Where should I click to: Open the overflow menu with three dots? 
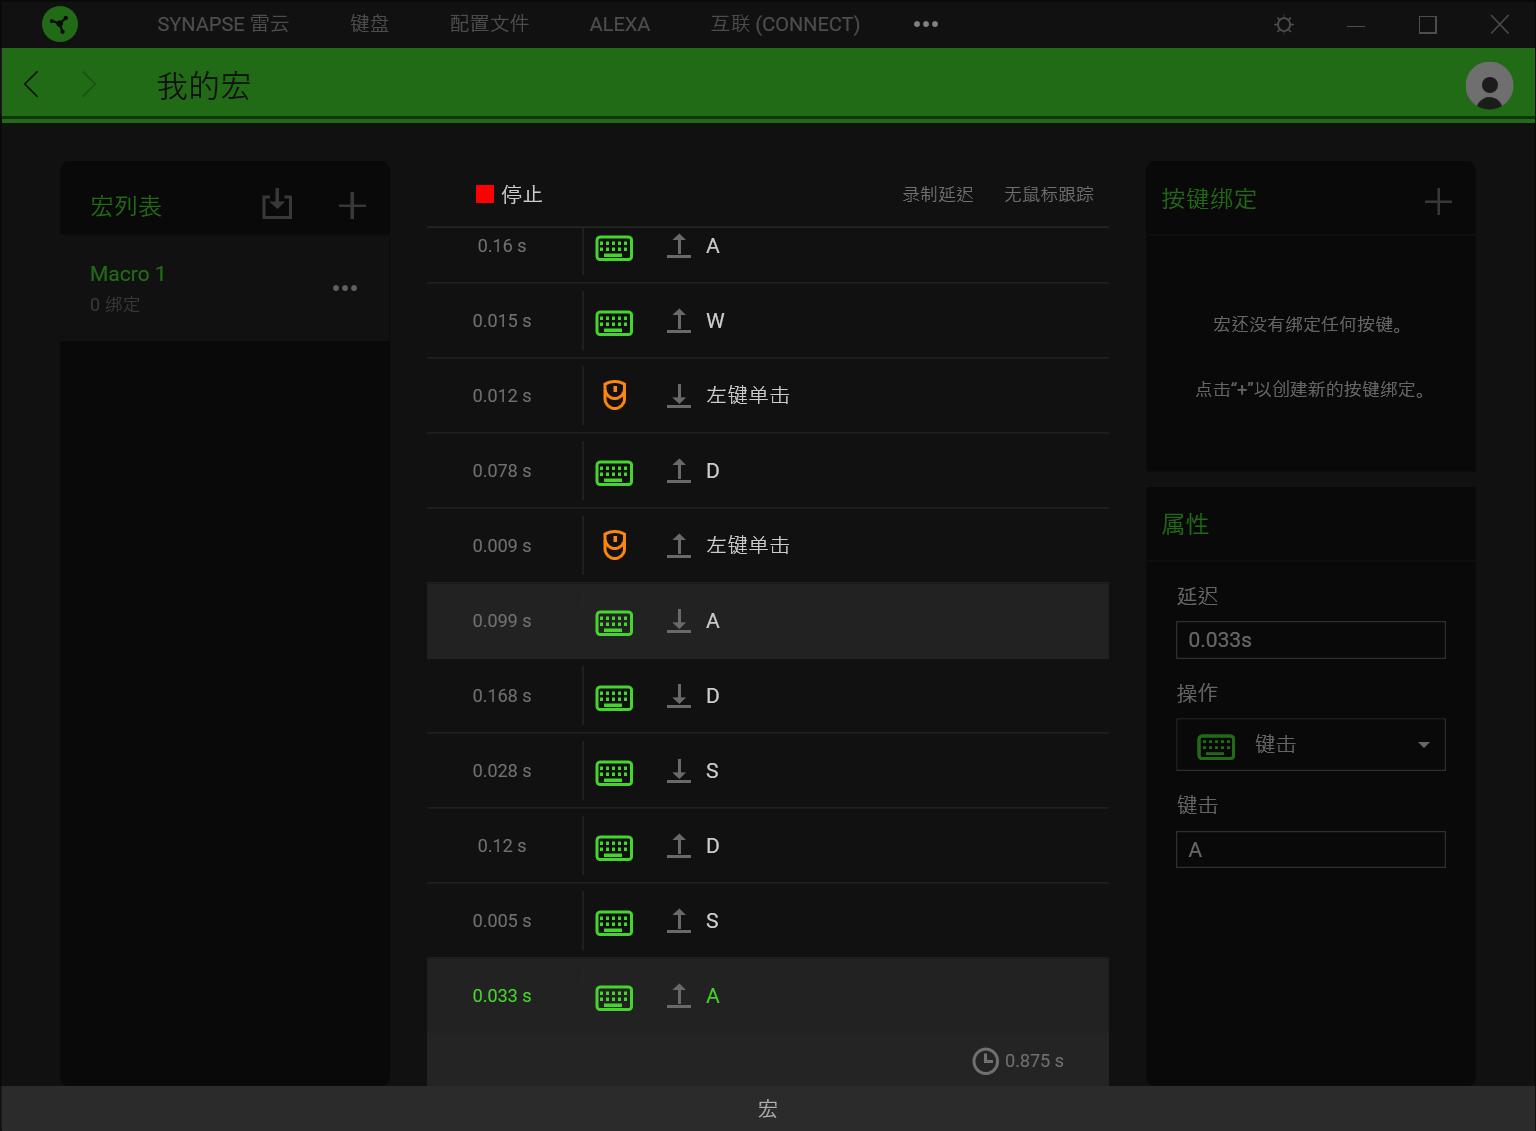pyautogui.click(x=924, y=24)
